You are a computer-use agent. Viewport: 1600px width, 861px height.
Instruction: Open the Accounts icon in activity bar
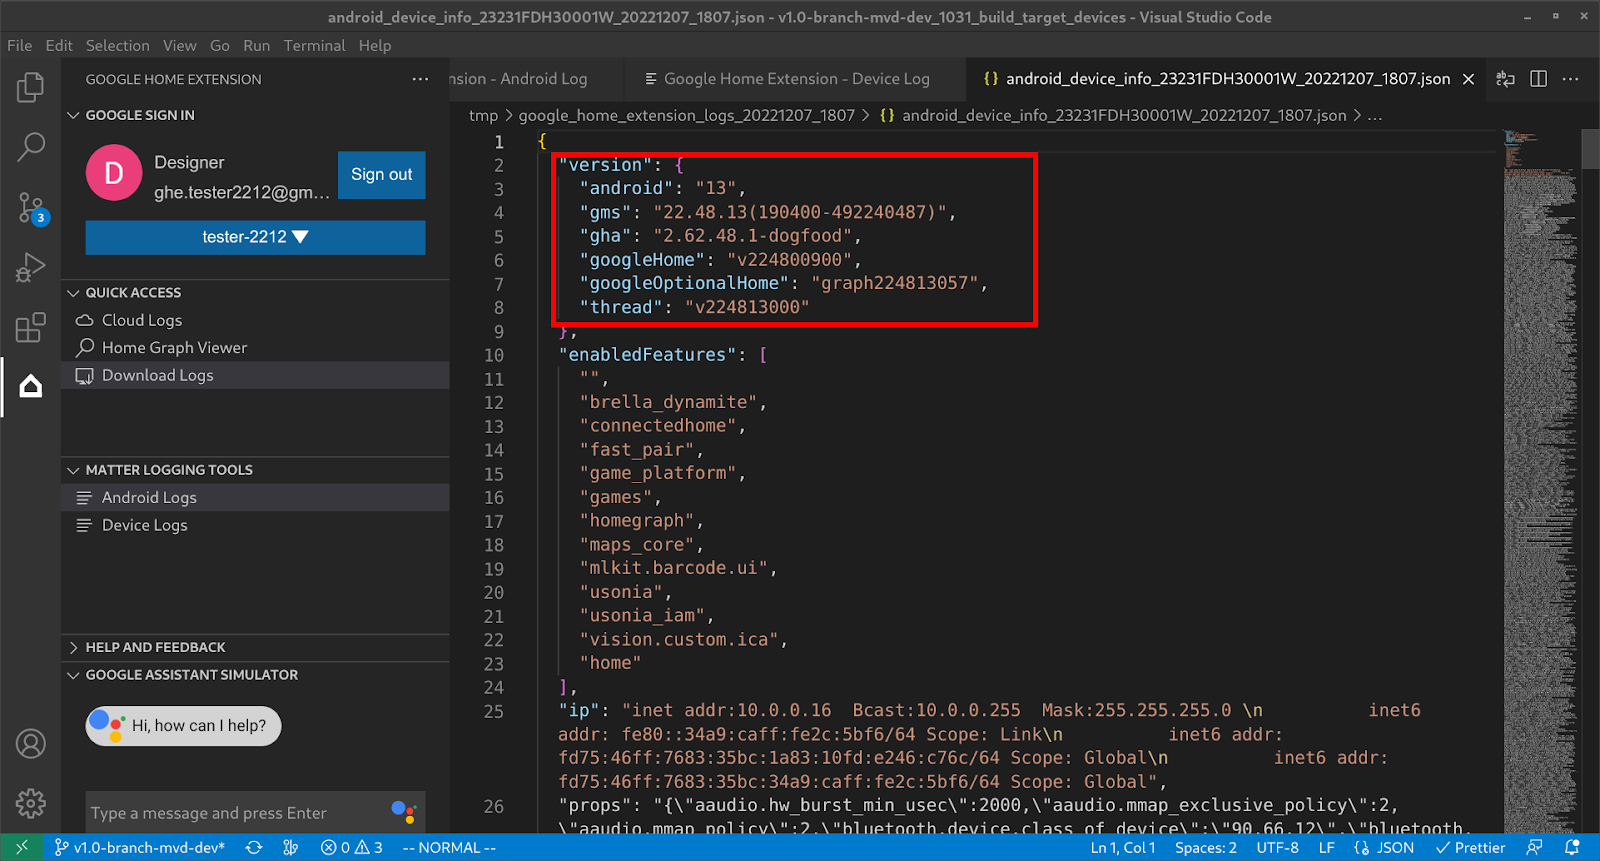[30, 744]
